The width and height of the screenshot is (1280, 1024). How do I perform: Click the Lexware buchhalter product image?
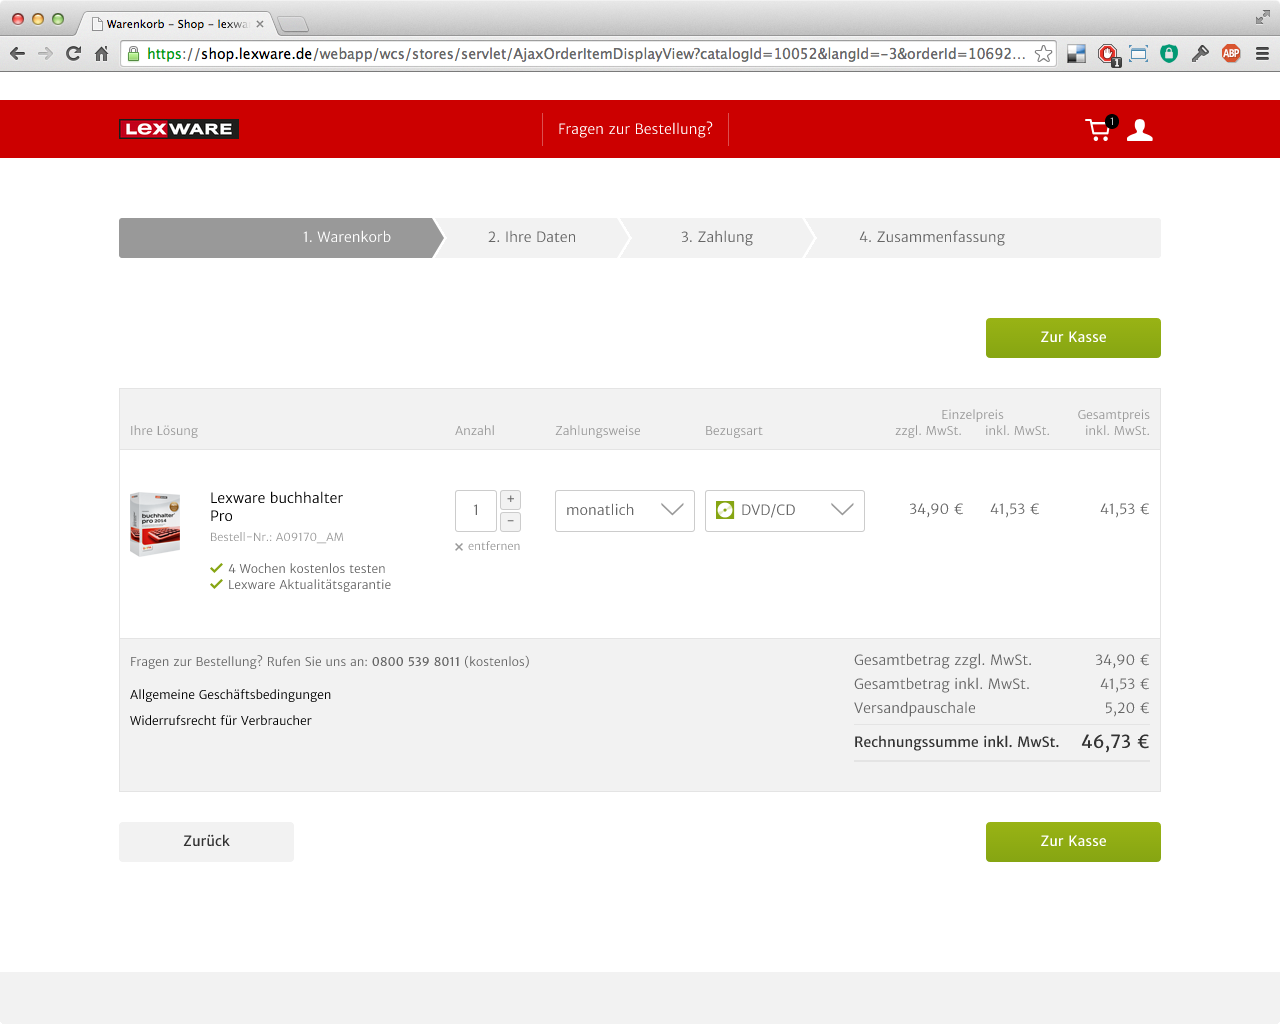pos(155,524)
